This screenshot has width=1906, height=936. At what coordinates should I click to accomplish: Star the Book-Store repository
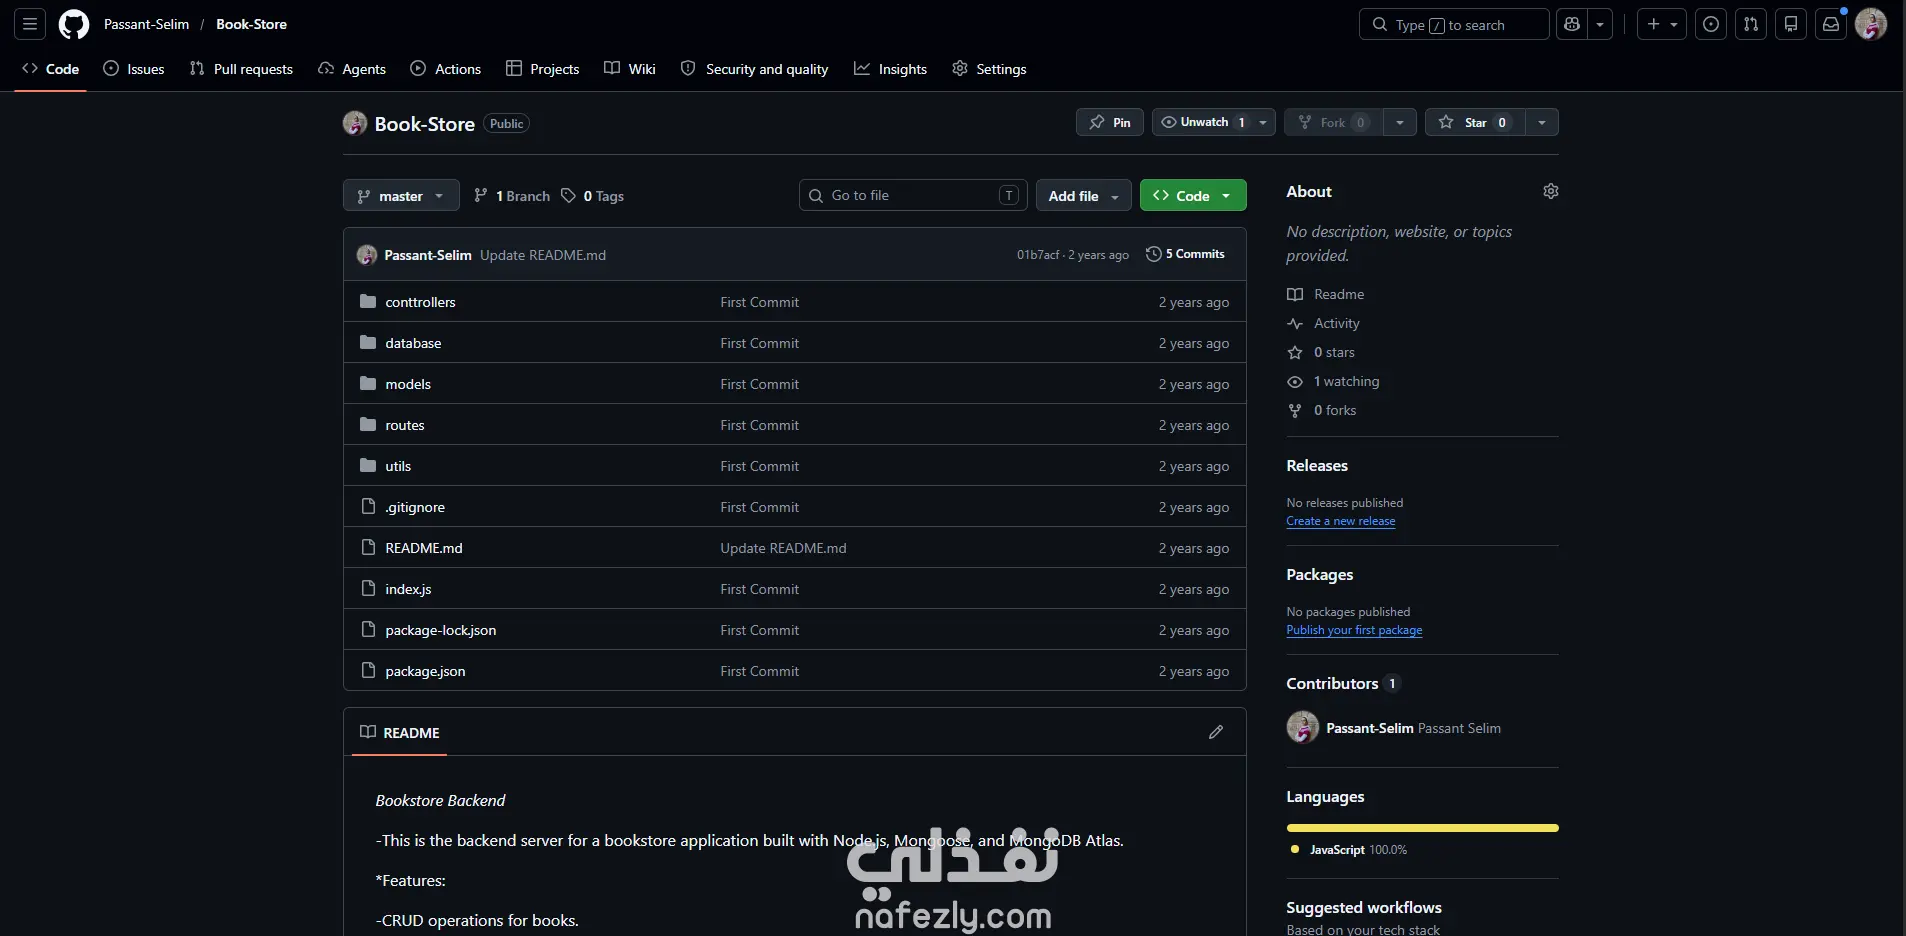click(1474, 122)
